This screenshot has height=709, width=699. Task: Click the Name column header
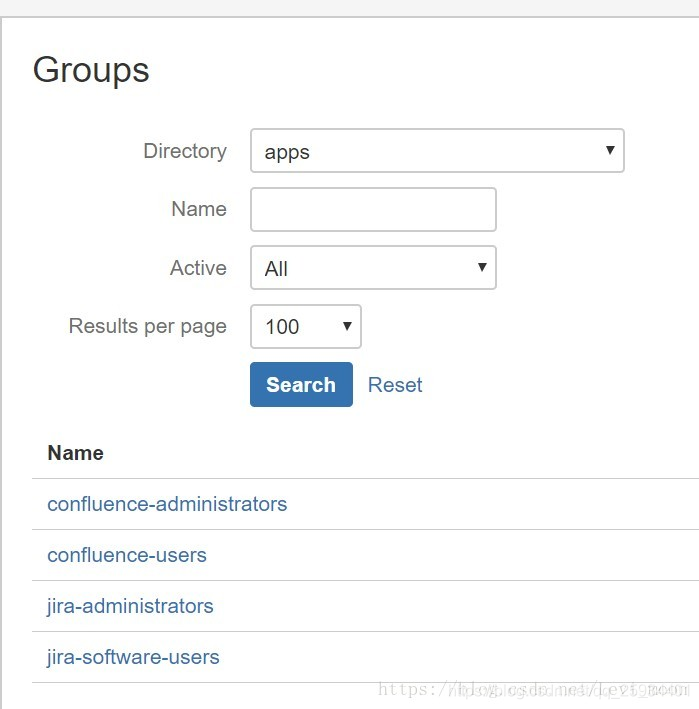click(x=76, y=453)
